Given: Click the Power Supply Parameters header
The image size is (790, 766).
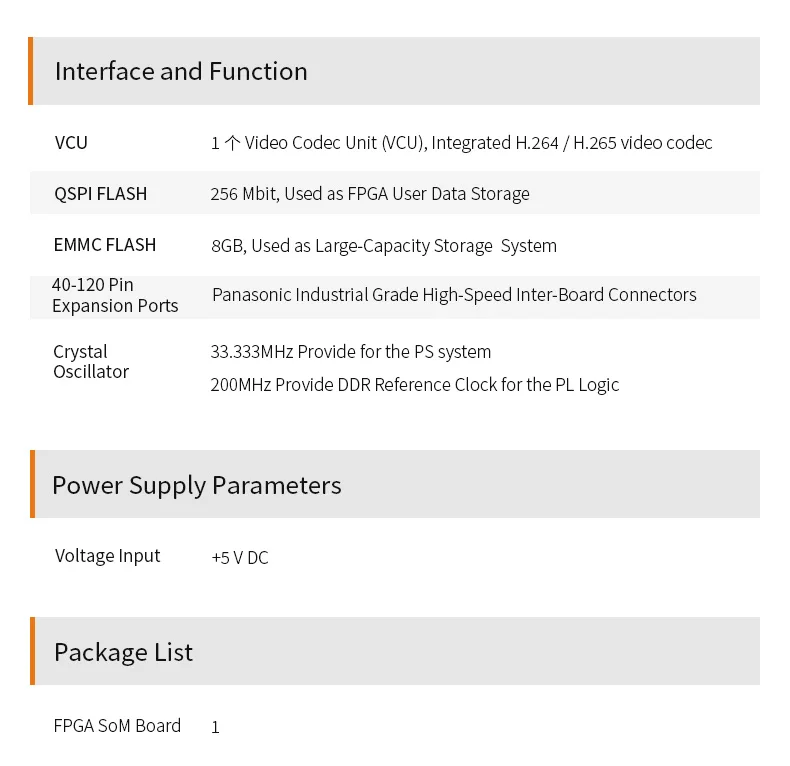Looking at the screenshot, I should (x=197, y=486).
